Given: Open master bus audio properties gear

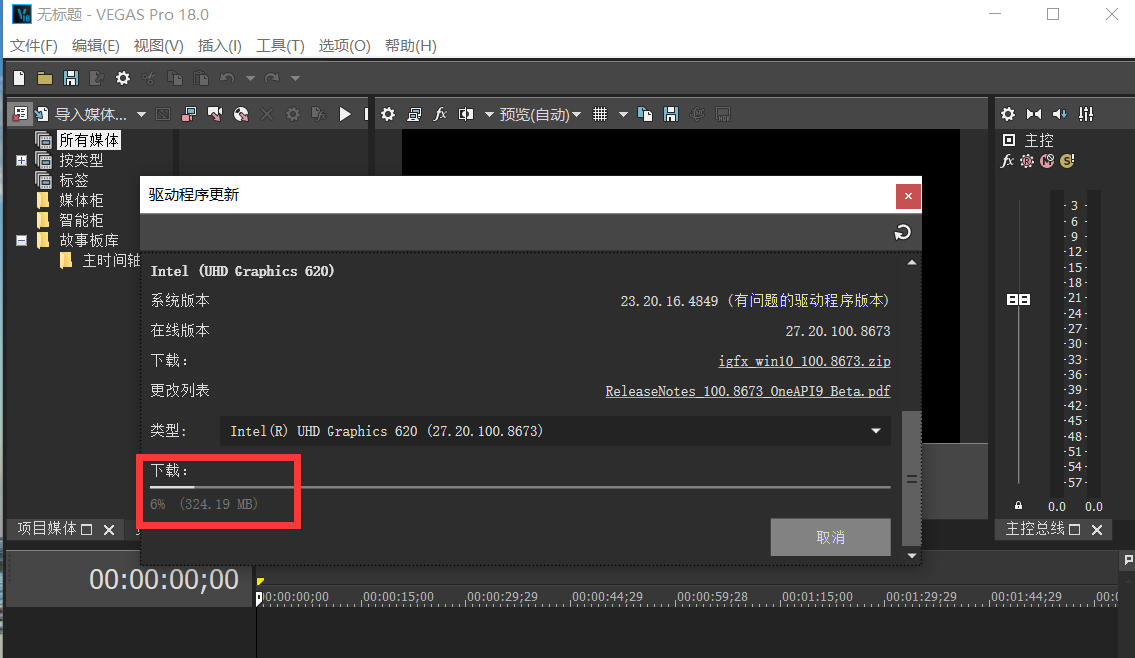Looking at the screenshot, I should pyautogui.click(x=1008, y=114).
